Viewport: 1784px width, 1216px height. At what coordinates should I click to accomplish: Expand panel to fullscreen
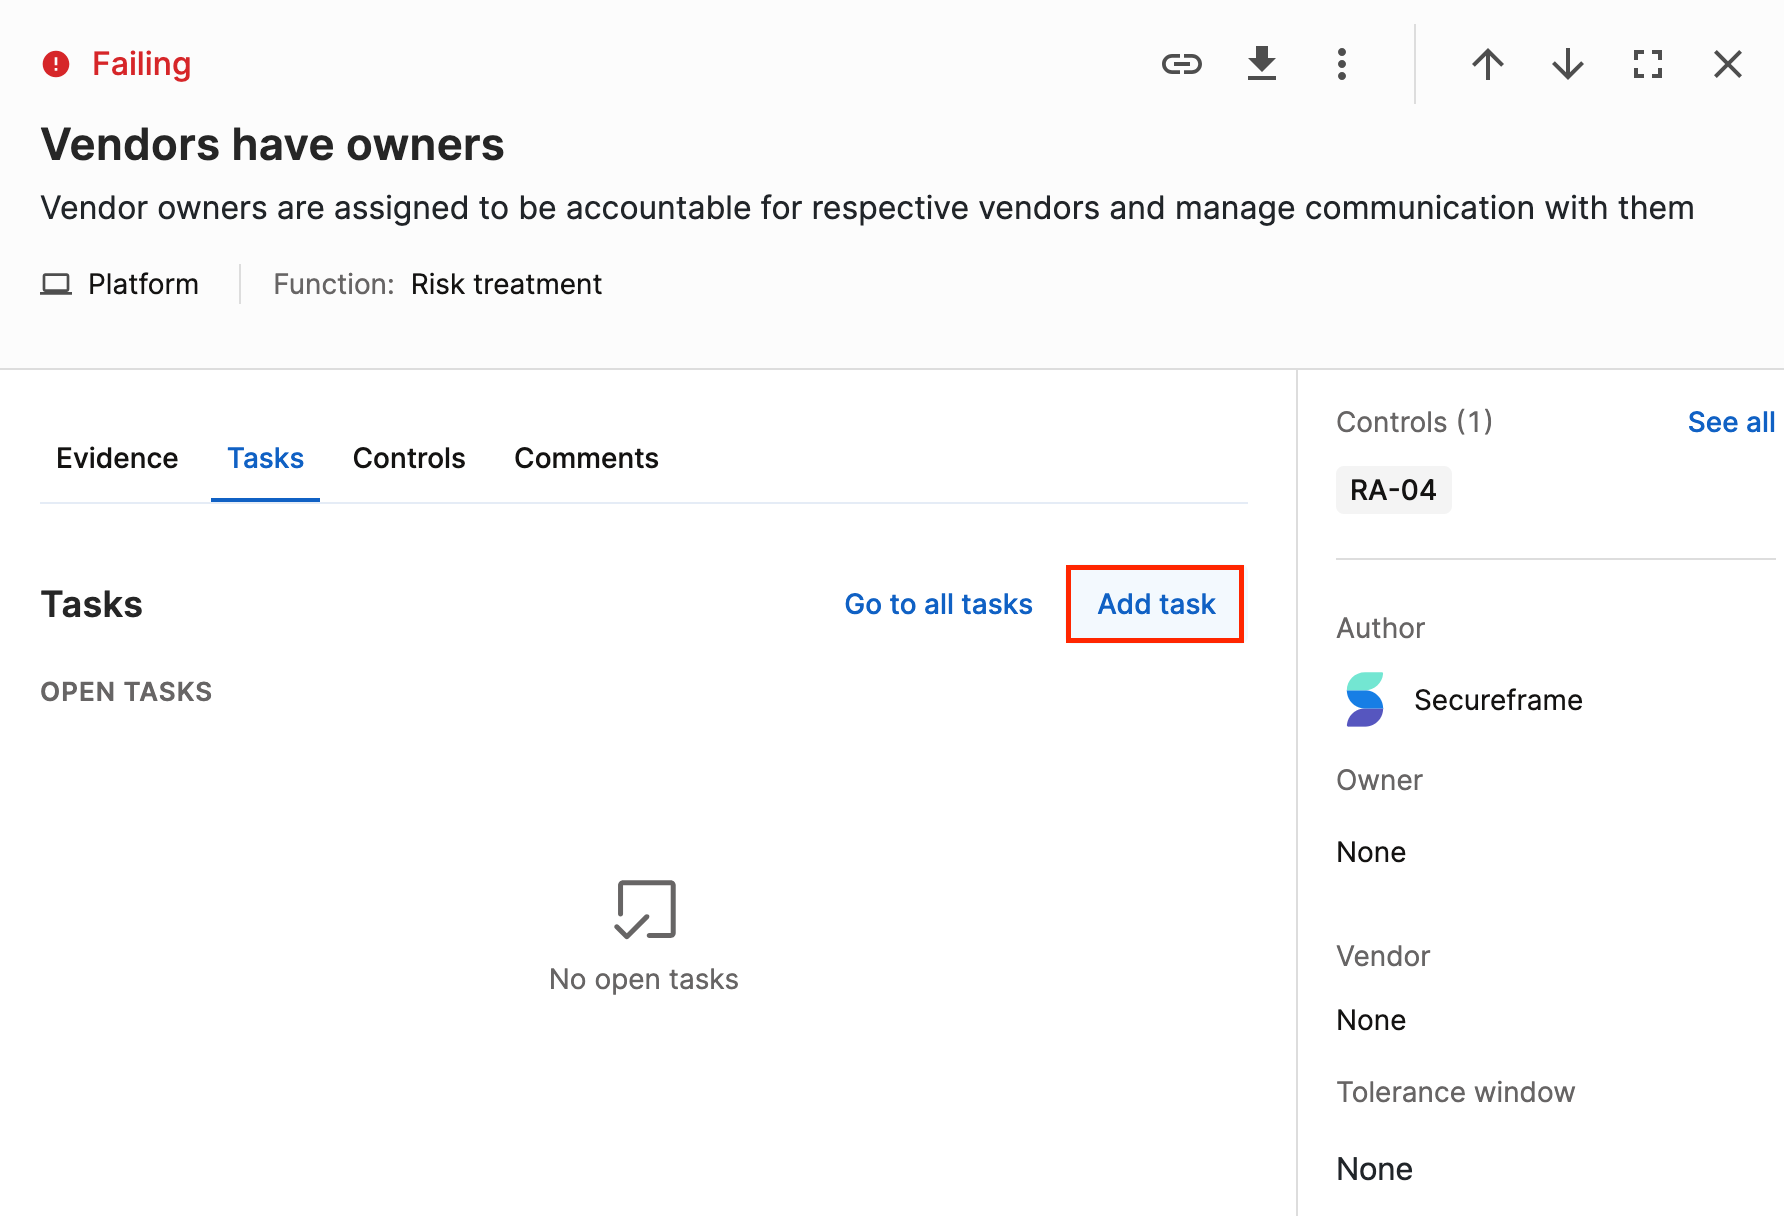[x=1648, y=64]
